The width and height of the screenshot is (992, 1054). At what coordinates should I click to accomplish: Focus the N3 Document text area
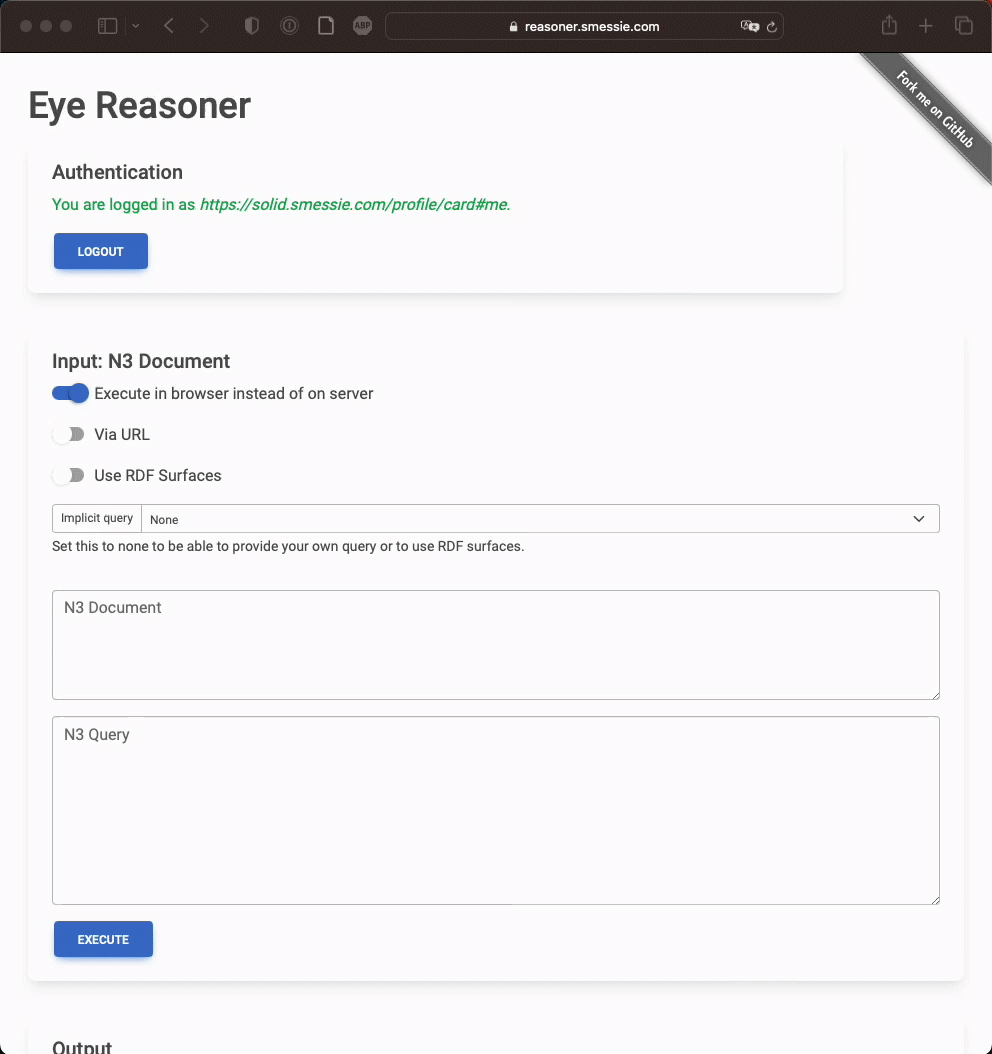pos(495,645)
